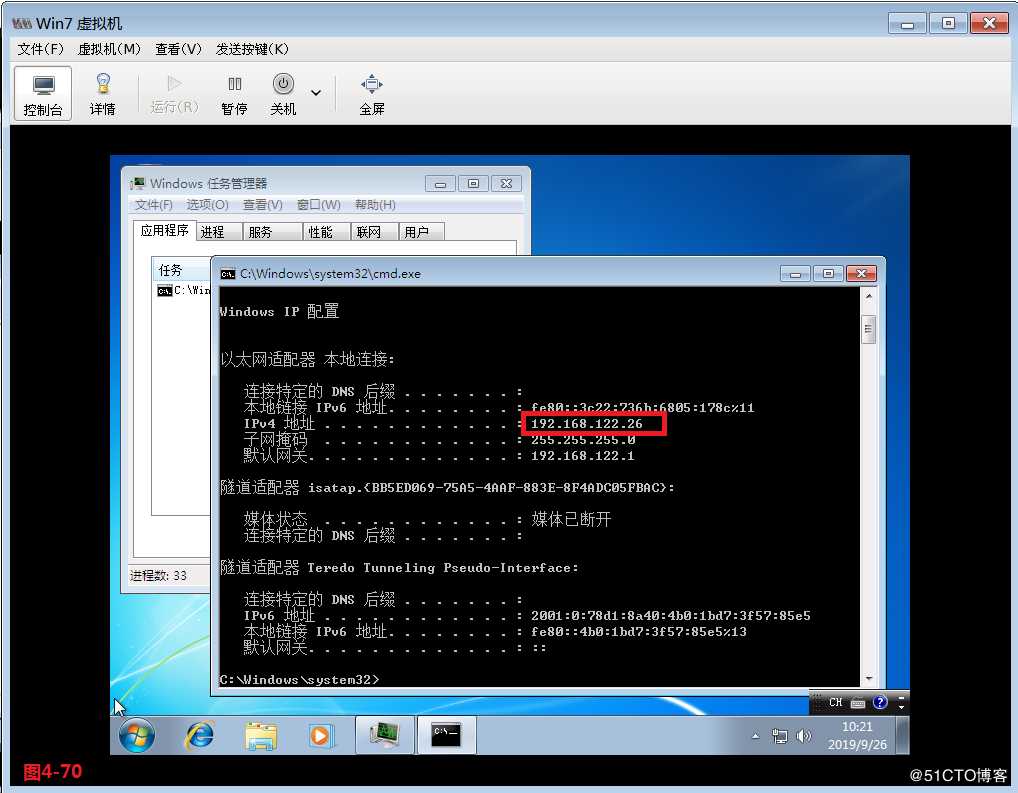Viewport: 1018px width, 793px height.
Task: Click the greyed 运行(R) run button
Action: coord(174,94)
